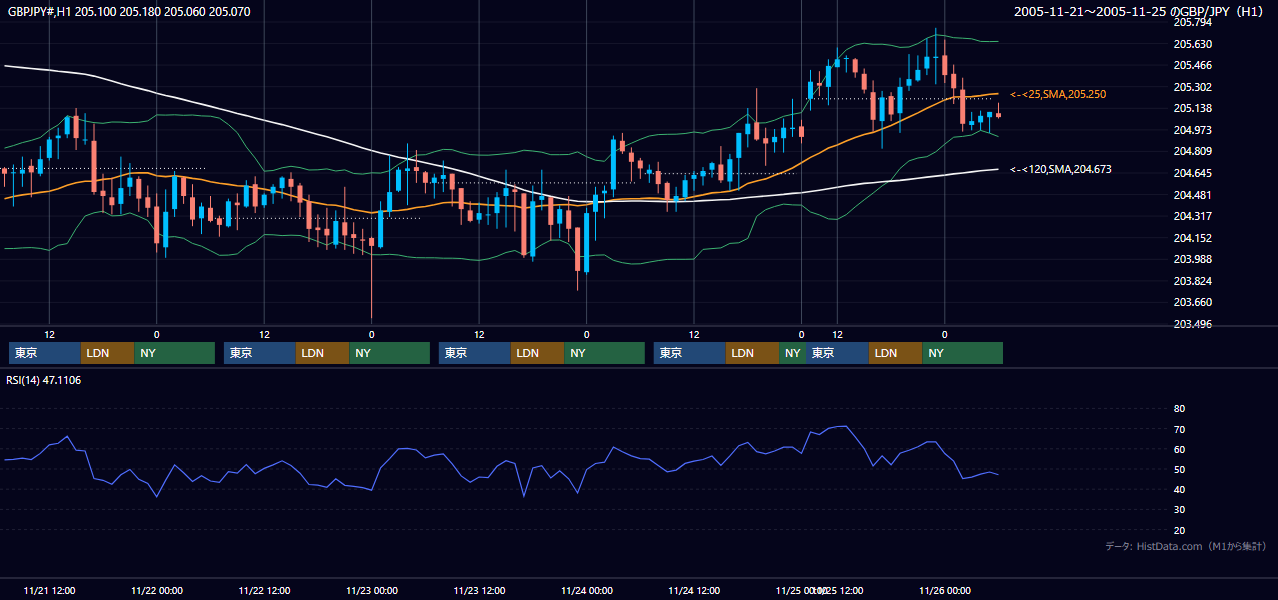Click price axis value 203.496
This screenshot has height=600, width=1278.
click(1192, 324)
